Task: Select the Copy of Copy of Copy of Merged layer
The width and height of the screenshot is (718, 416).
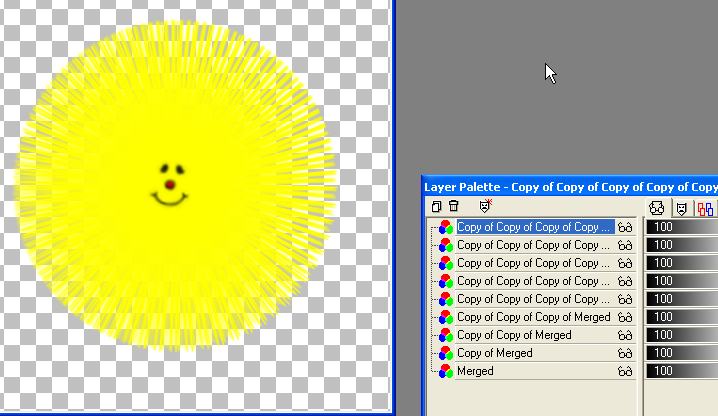Action: click(x=534, y=317)
